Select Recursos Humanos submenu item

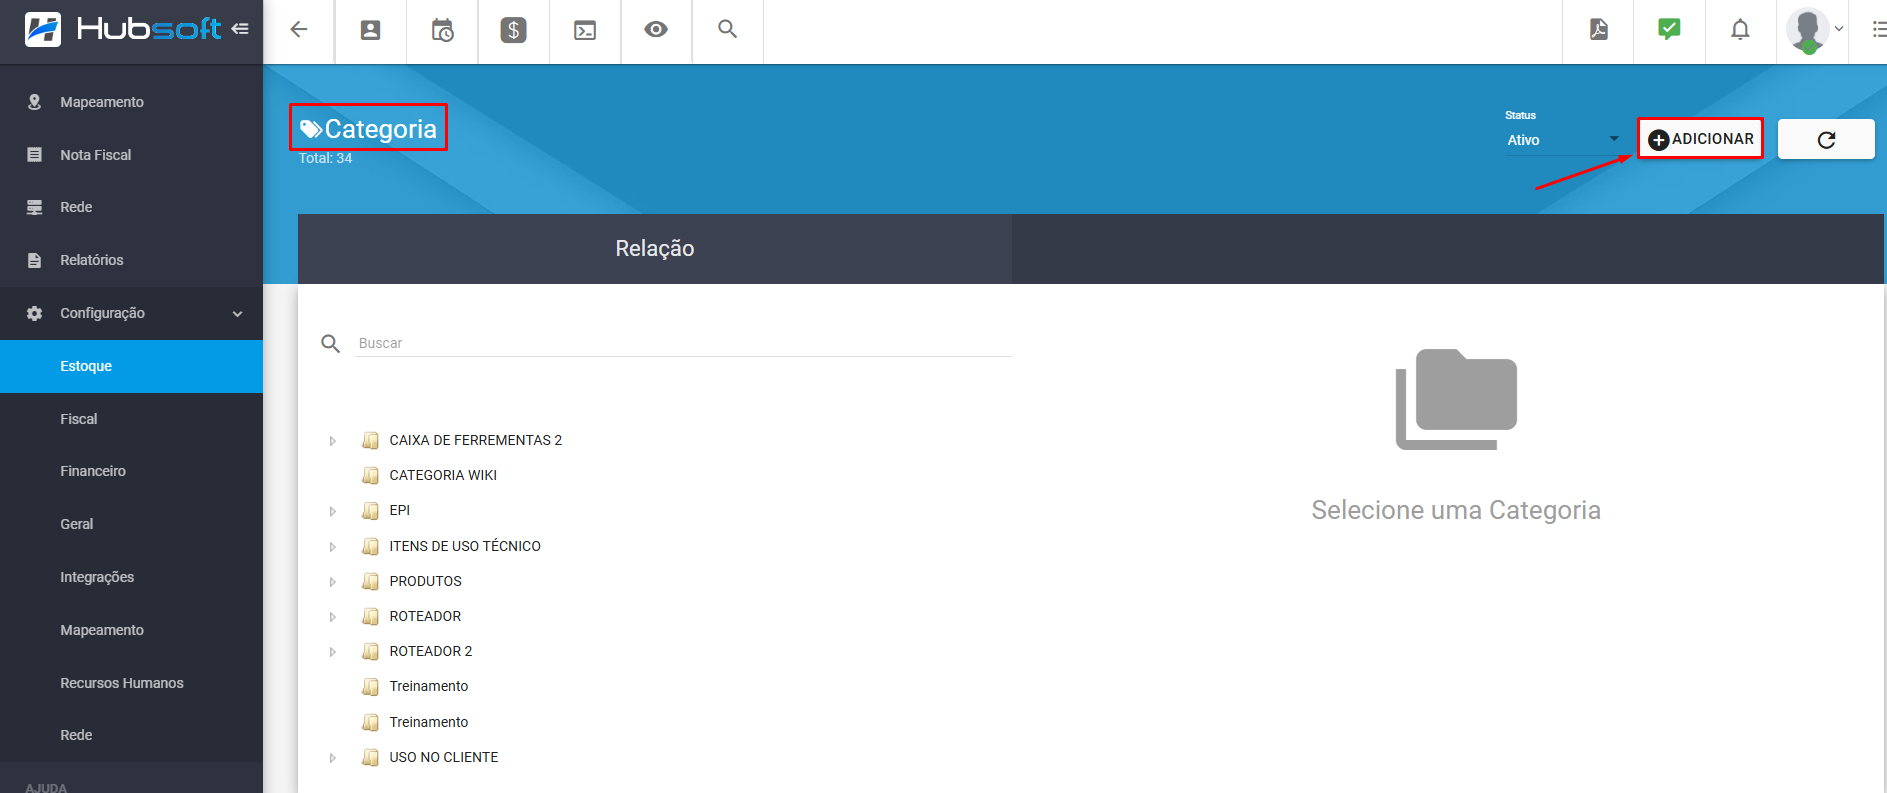(131, 683)
